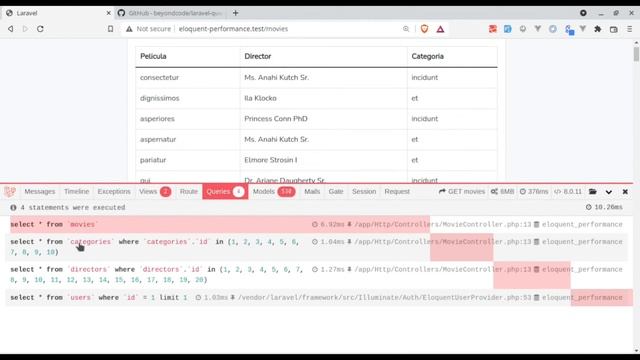Switch to the GitHub beyondcode tab
The image size is (640, 360).
[x=171, y=13]
